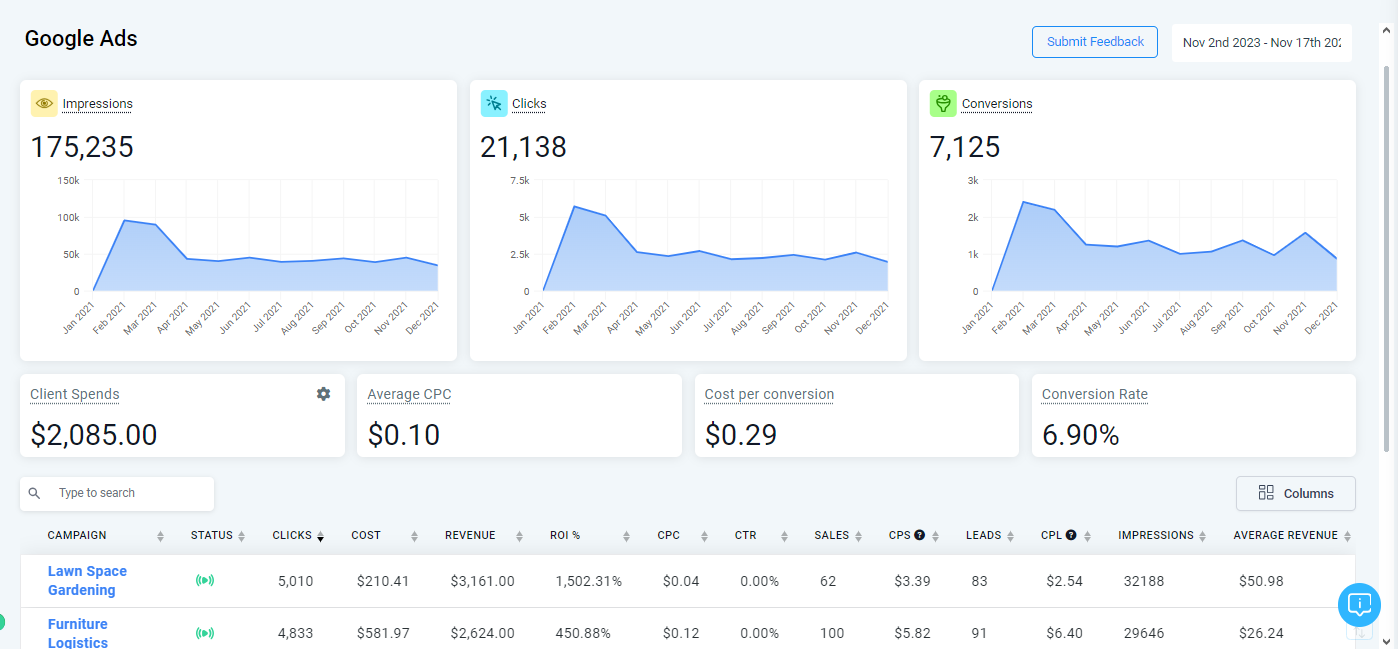Click the Average CPC label
Image resolution: width=1398 pixels, height=649 pixels.
[409, 394]
